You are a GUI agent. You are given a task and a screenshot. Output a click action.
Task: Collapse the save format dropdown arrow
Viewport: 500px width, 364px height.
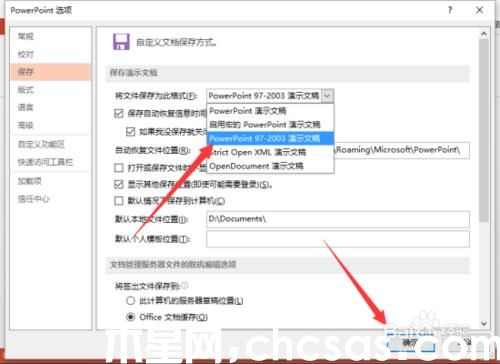tap(327, 96)
